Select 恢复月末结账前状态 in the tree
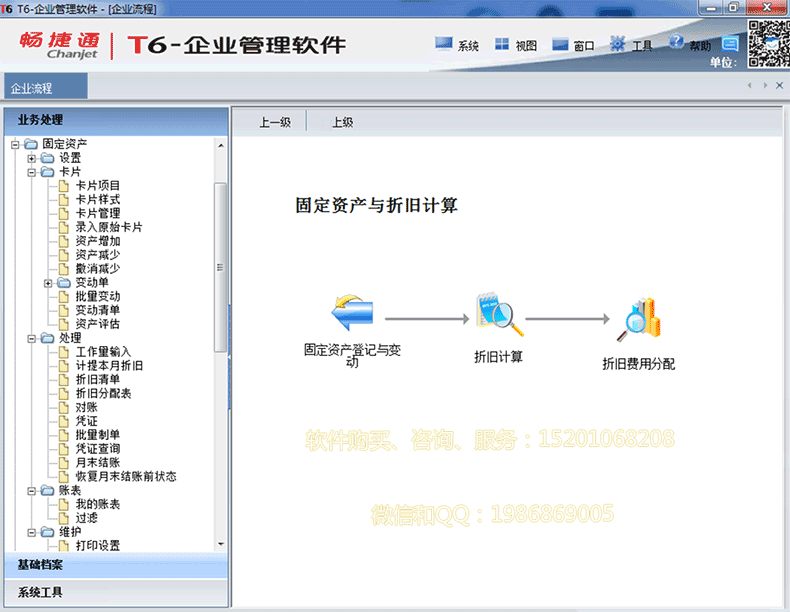 [126, 477]
